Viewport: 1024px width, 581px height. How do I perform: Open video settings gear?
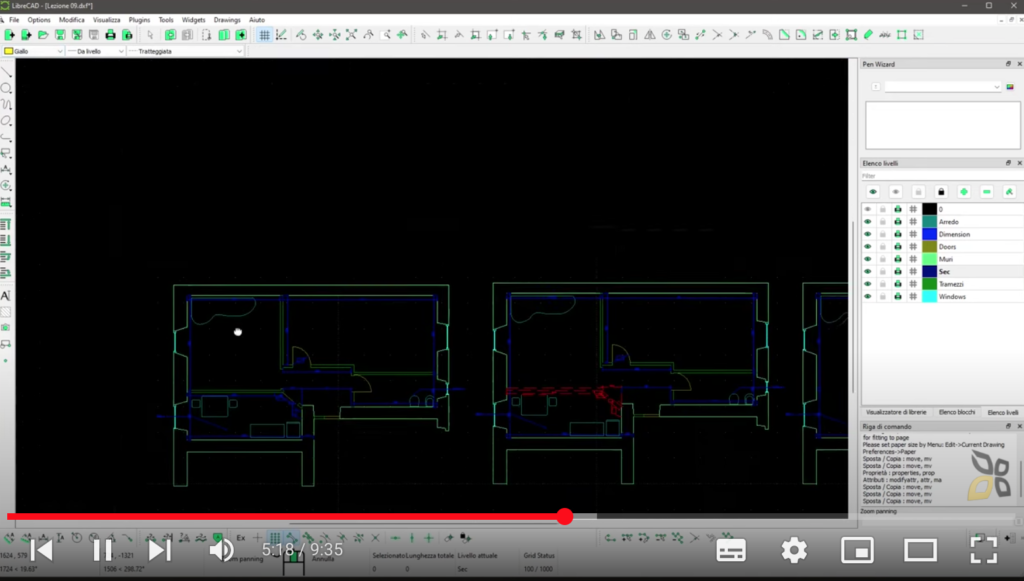(794, 551)
